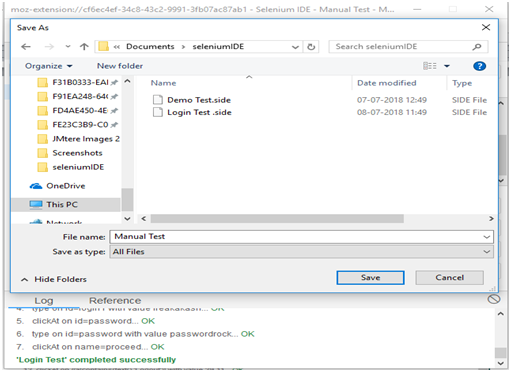
Task: Minimize the Selenium IDE window
Action: click(x=417, y=9)
